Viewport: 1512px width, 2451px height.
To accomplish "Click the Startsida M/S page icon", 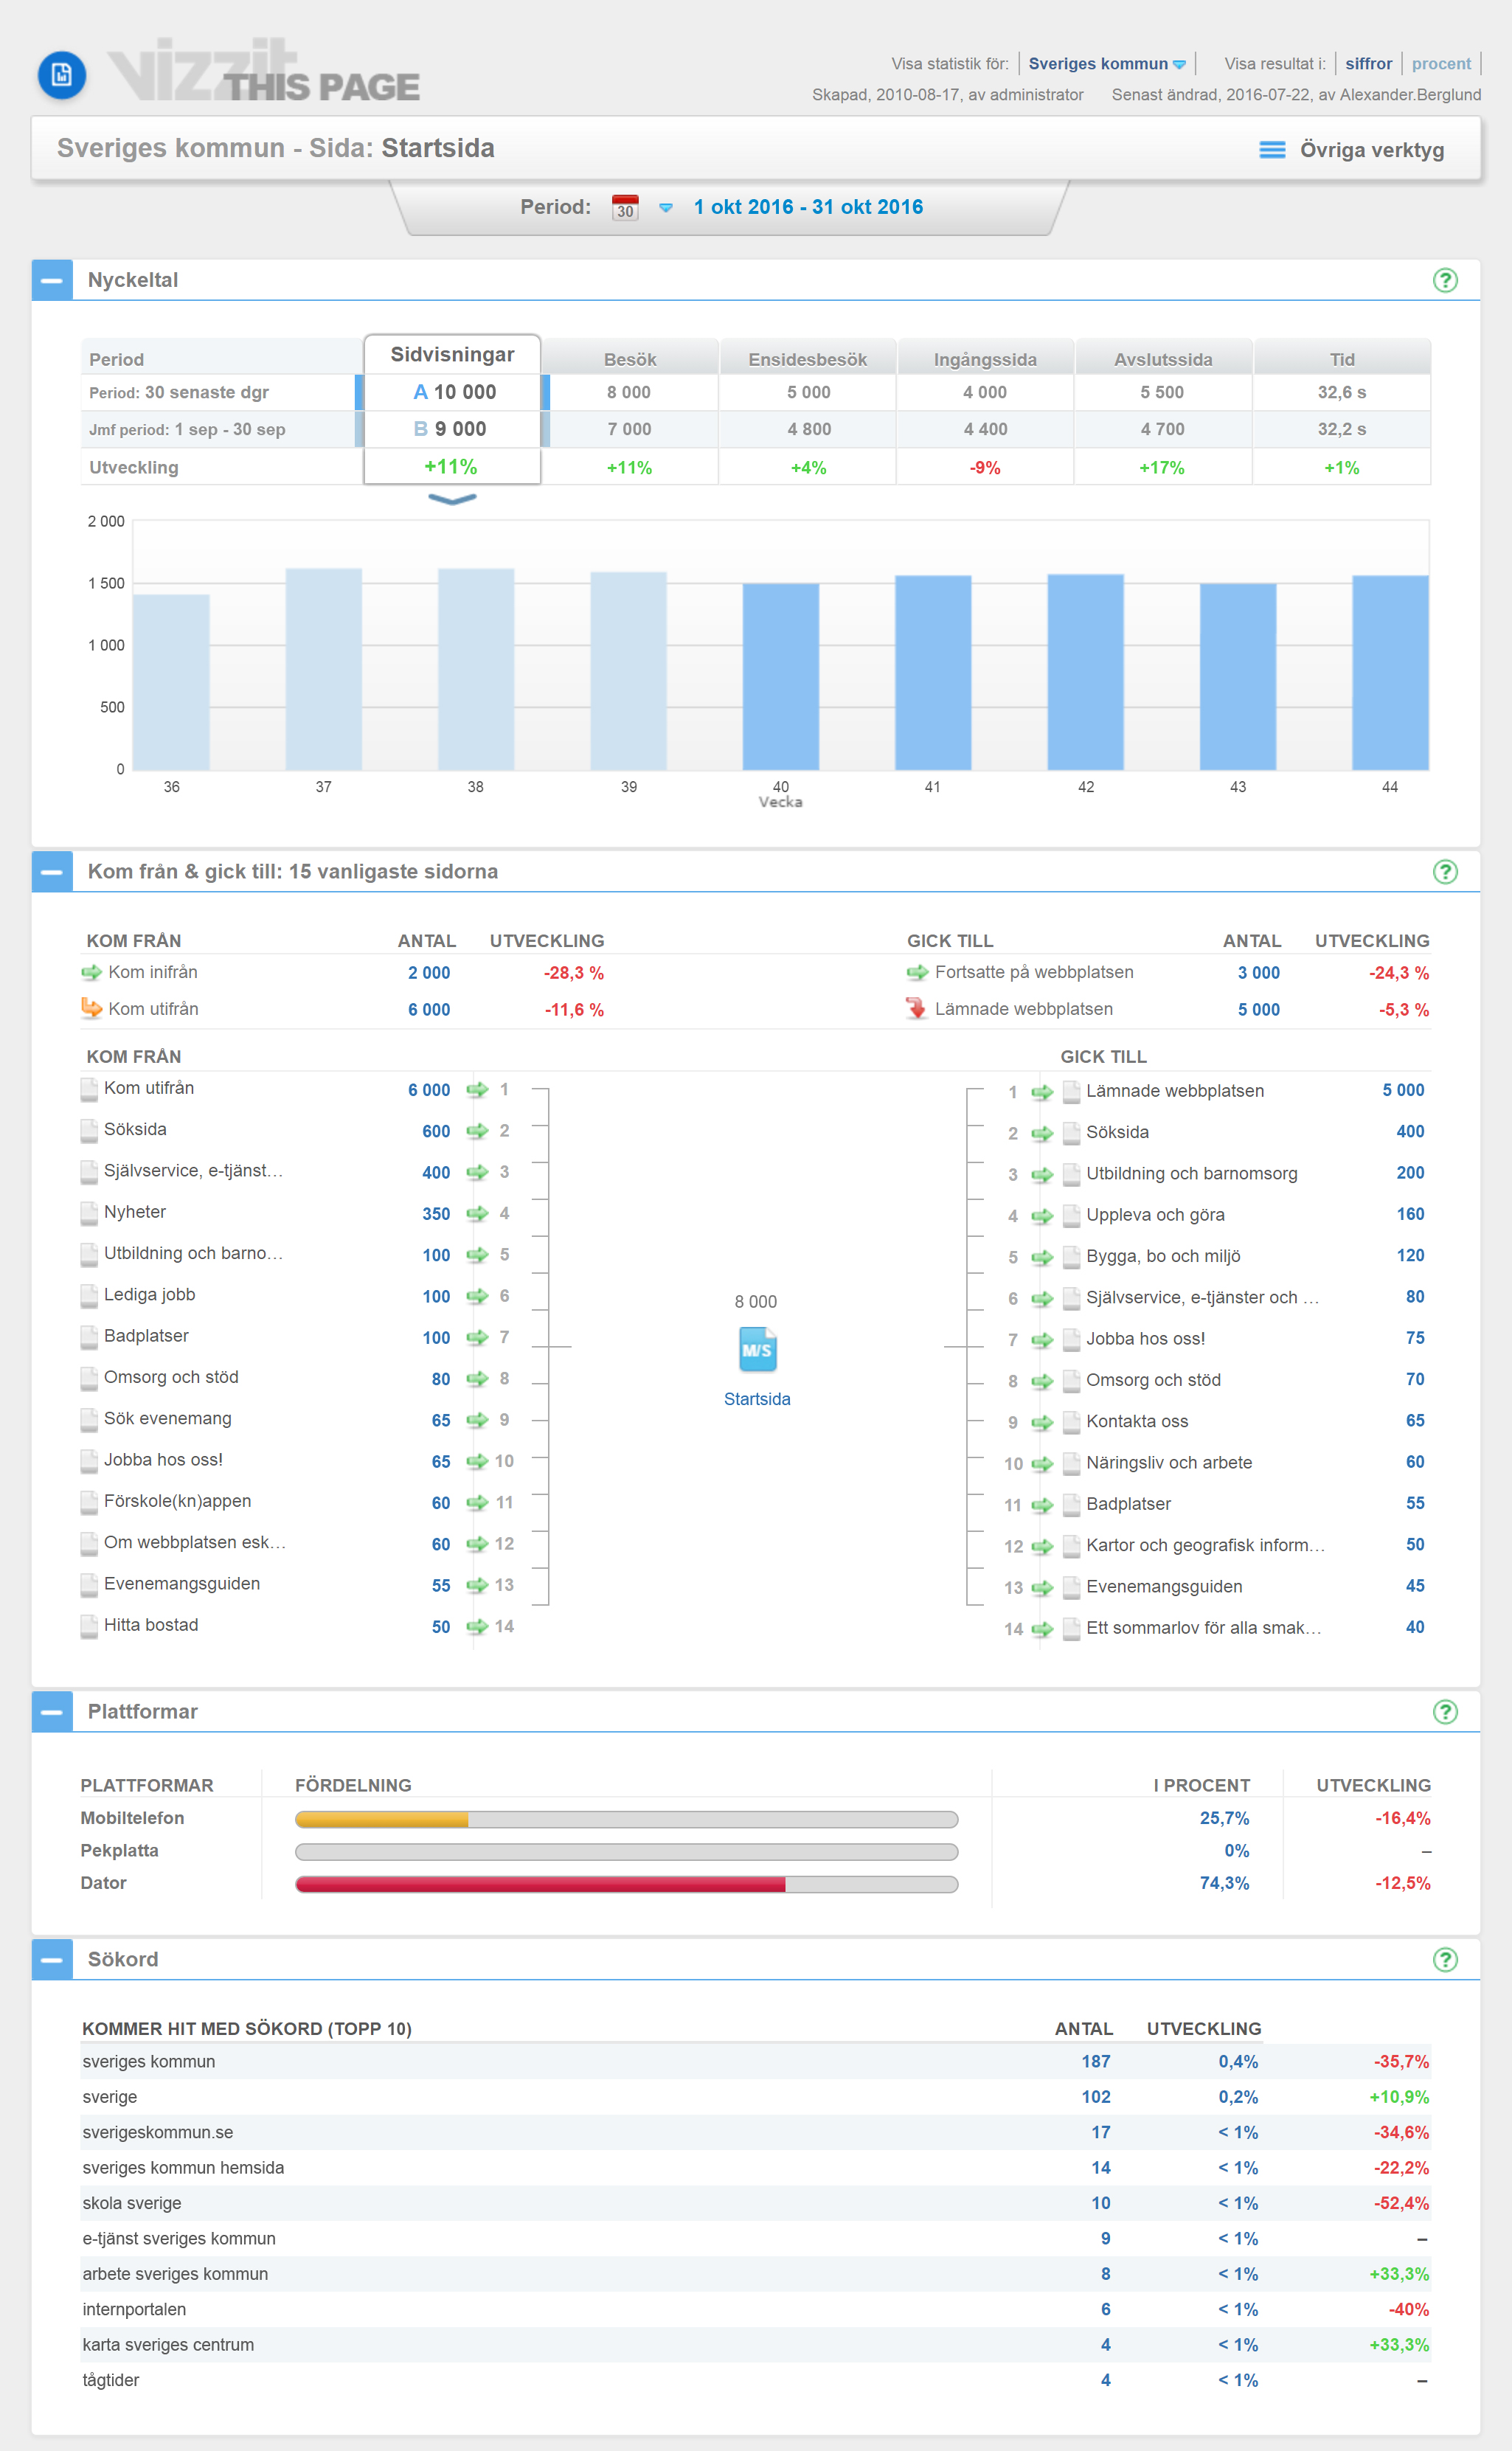I will (x=757, y=1350).
